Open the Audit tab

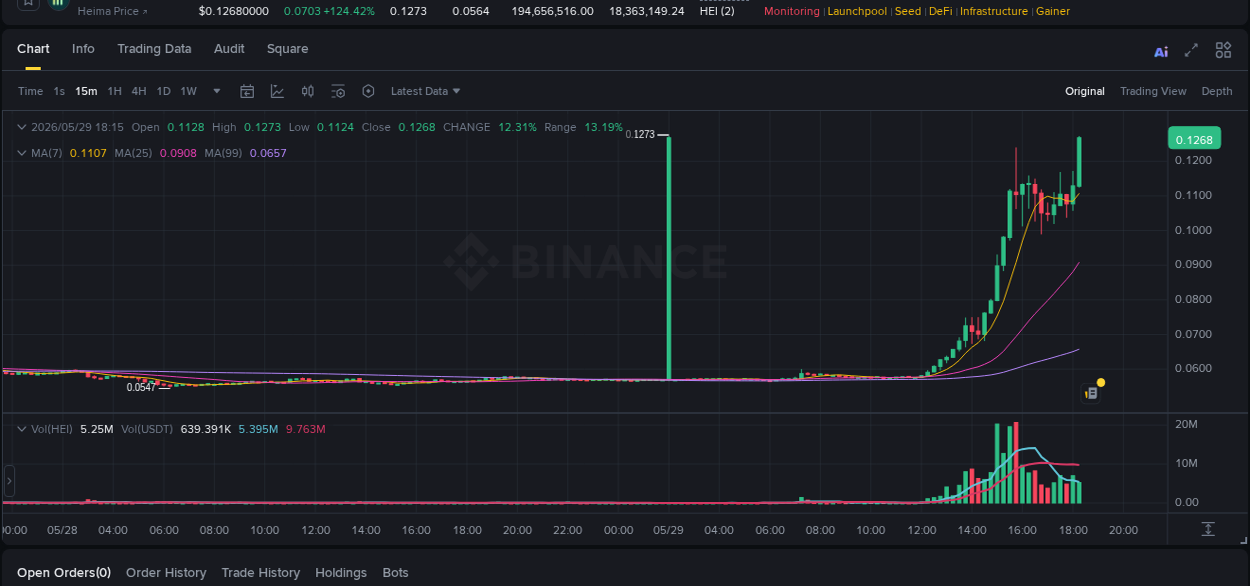(x=229, y=49)
